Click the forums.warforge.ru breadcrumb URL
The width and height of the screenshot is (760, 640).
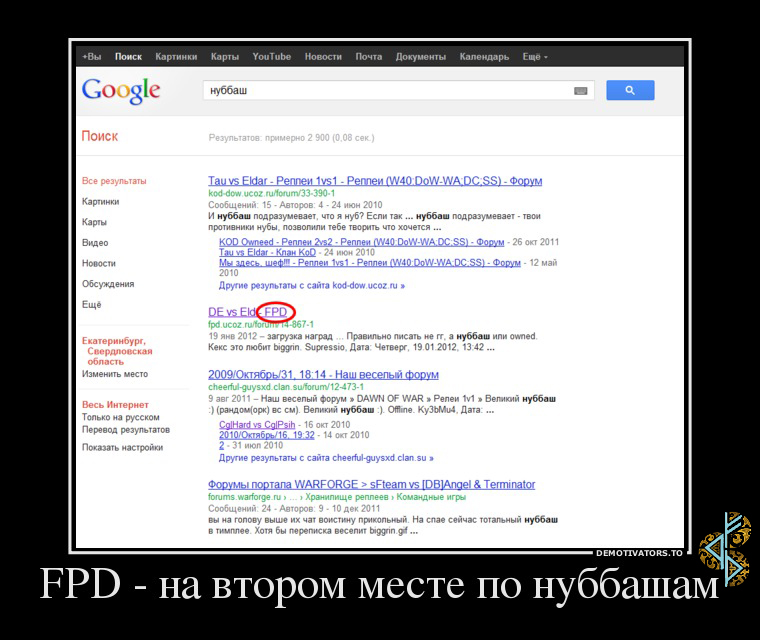(337, 497)
